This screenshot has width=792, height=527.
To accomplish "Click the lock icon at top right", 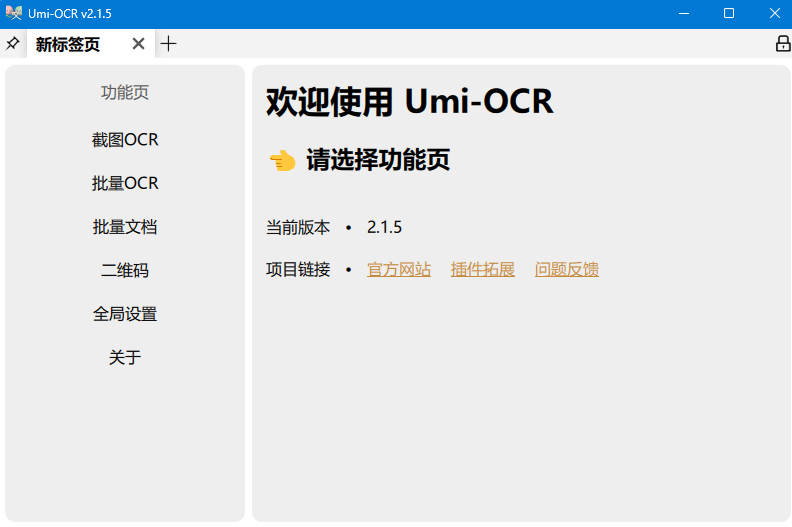I will pos(783,44).
